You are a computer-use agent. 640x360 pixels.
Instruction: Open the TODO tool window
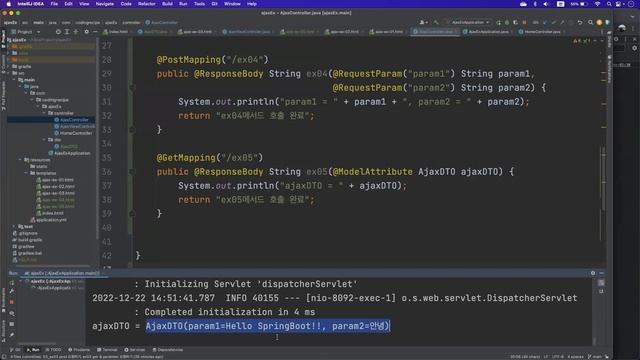pos(53,350)
